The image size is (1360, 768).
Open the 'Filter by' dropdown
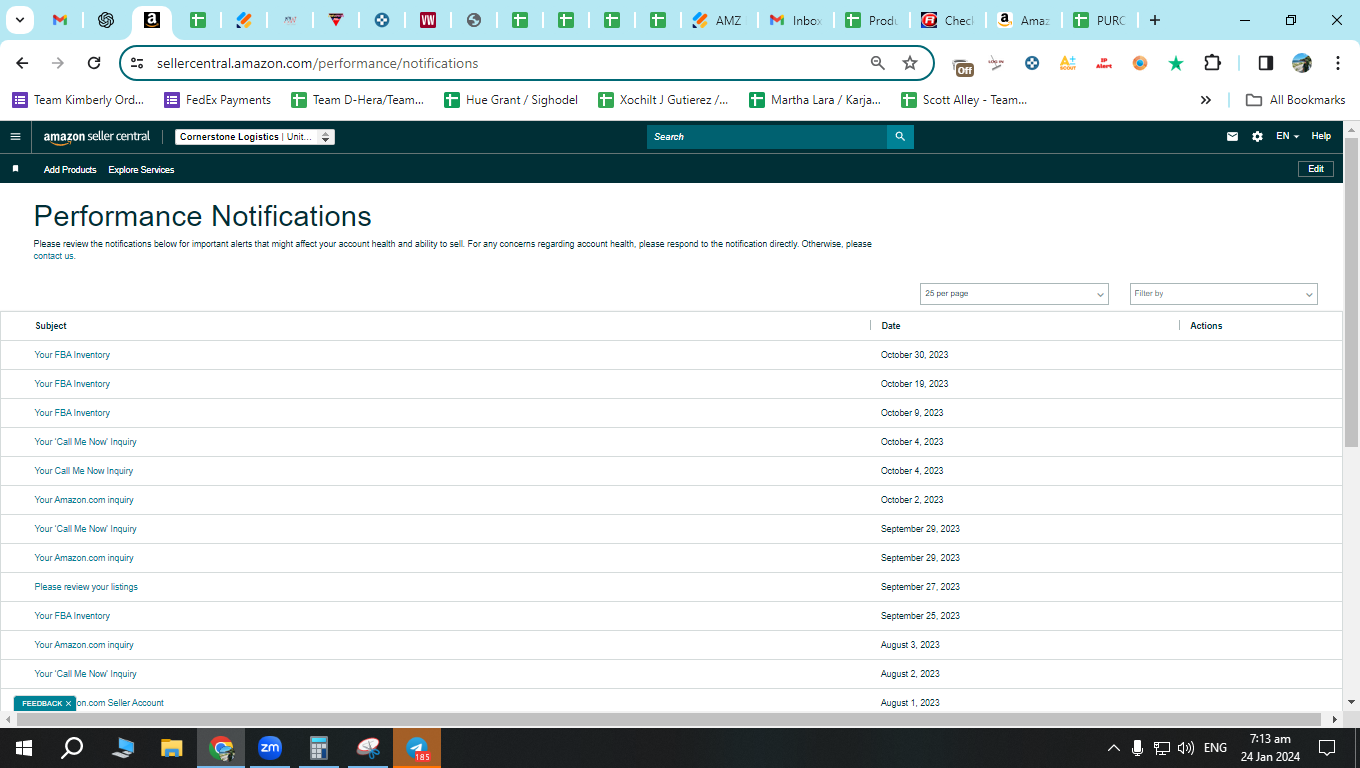tap(1224, 294)
